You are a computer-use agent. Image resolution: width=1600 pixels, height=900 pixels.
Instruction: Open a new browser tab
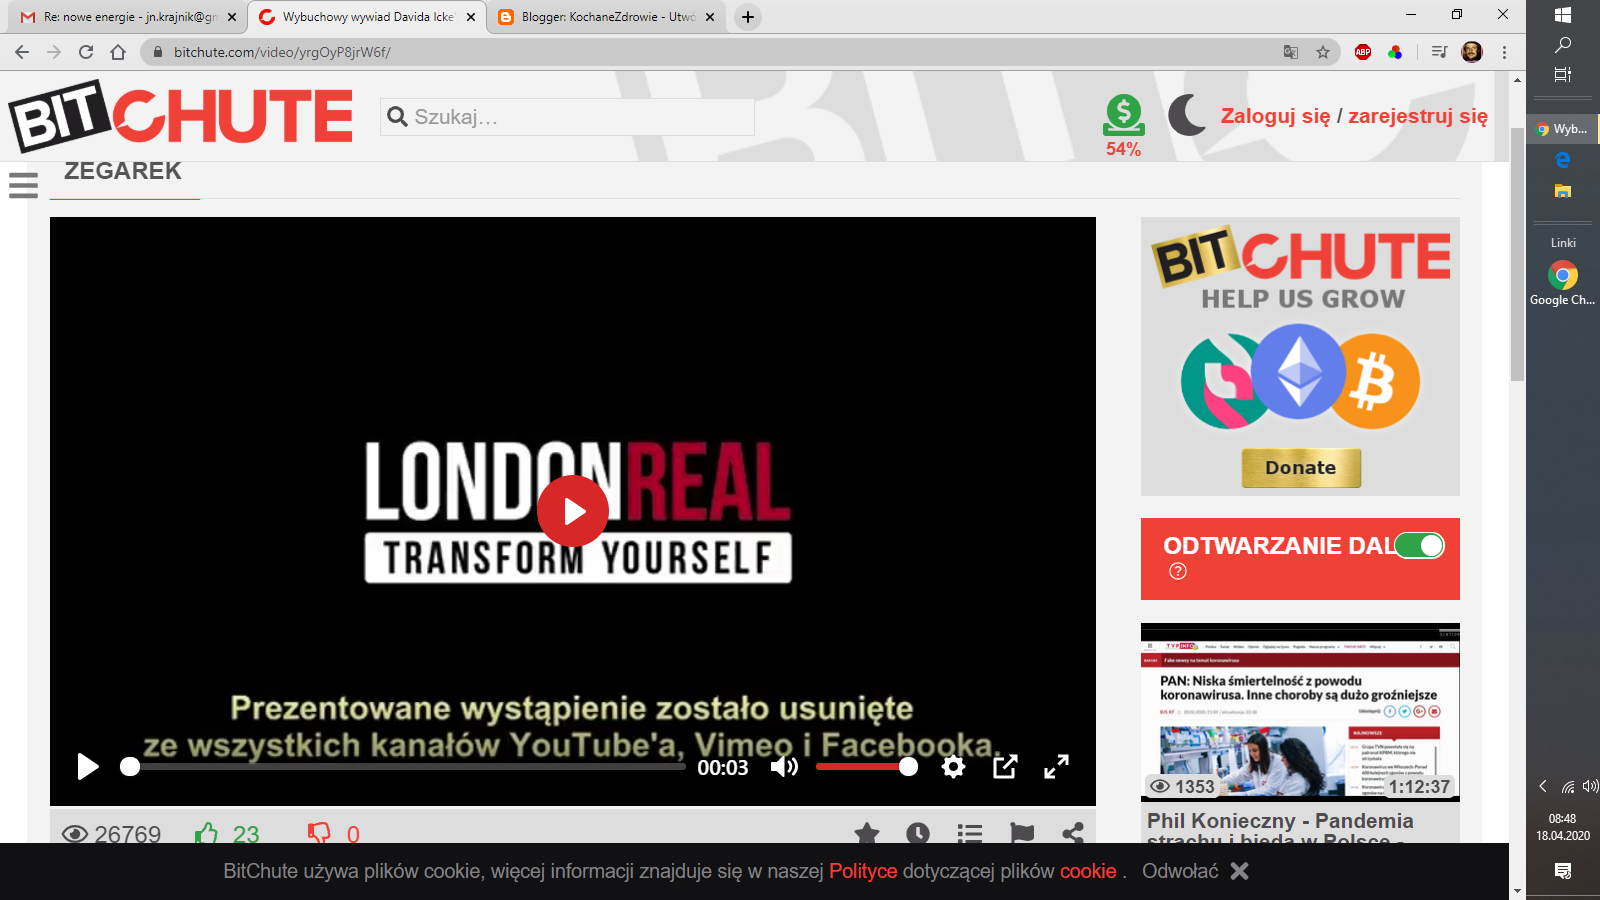[747, 17]
